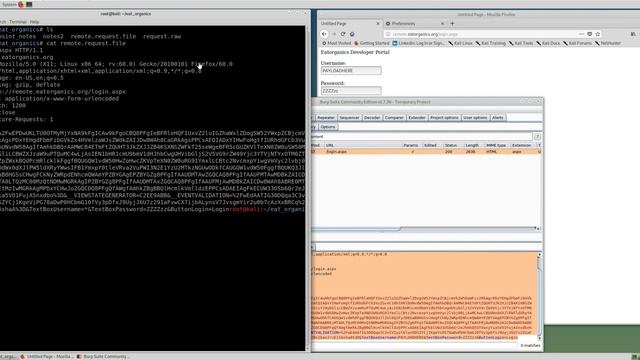640x360 pixels.
Task: Click the Firefox back button
Action: pos(324,34)
